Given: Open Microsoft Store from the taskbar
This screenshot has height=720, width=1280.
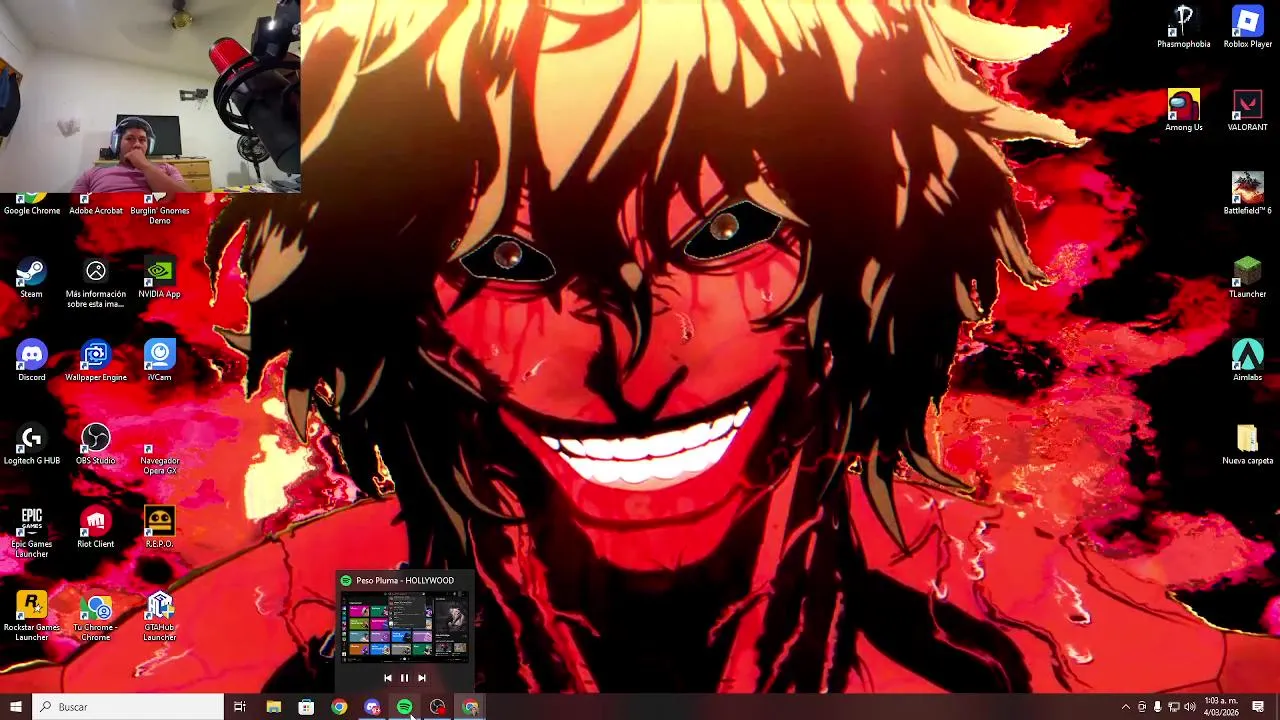Looking at the screenshot, I should tap(306, 707).
